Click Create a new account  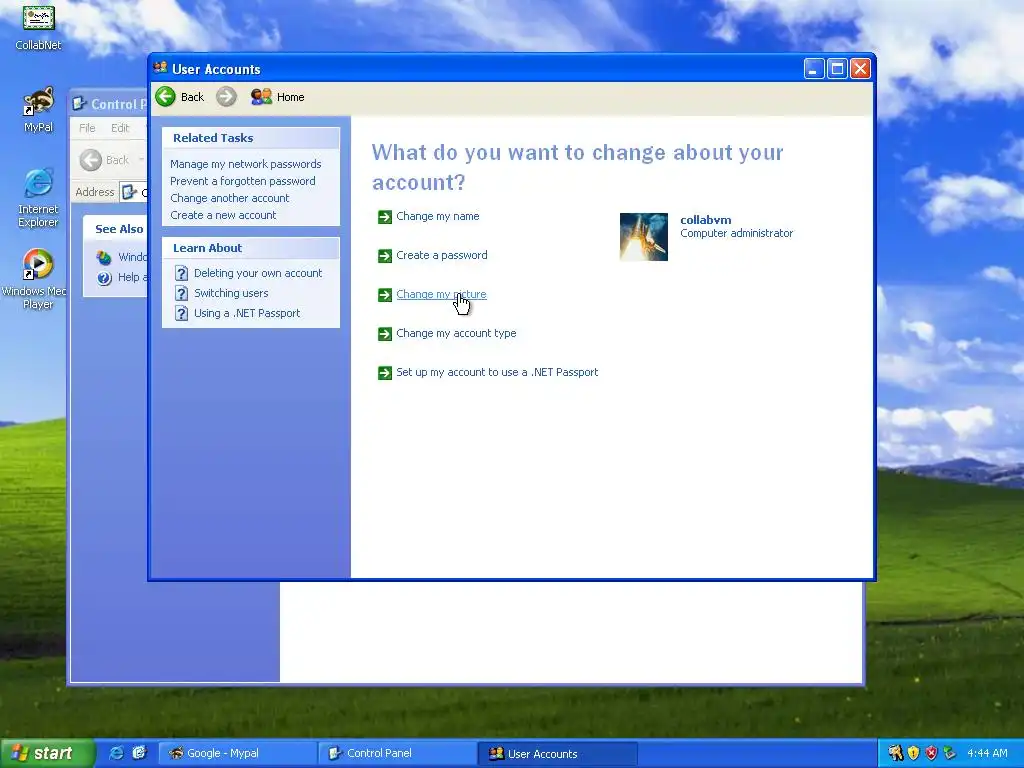223,215
